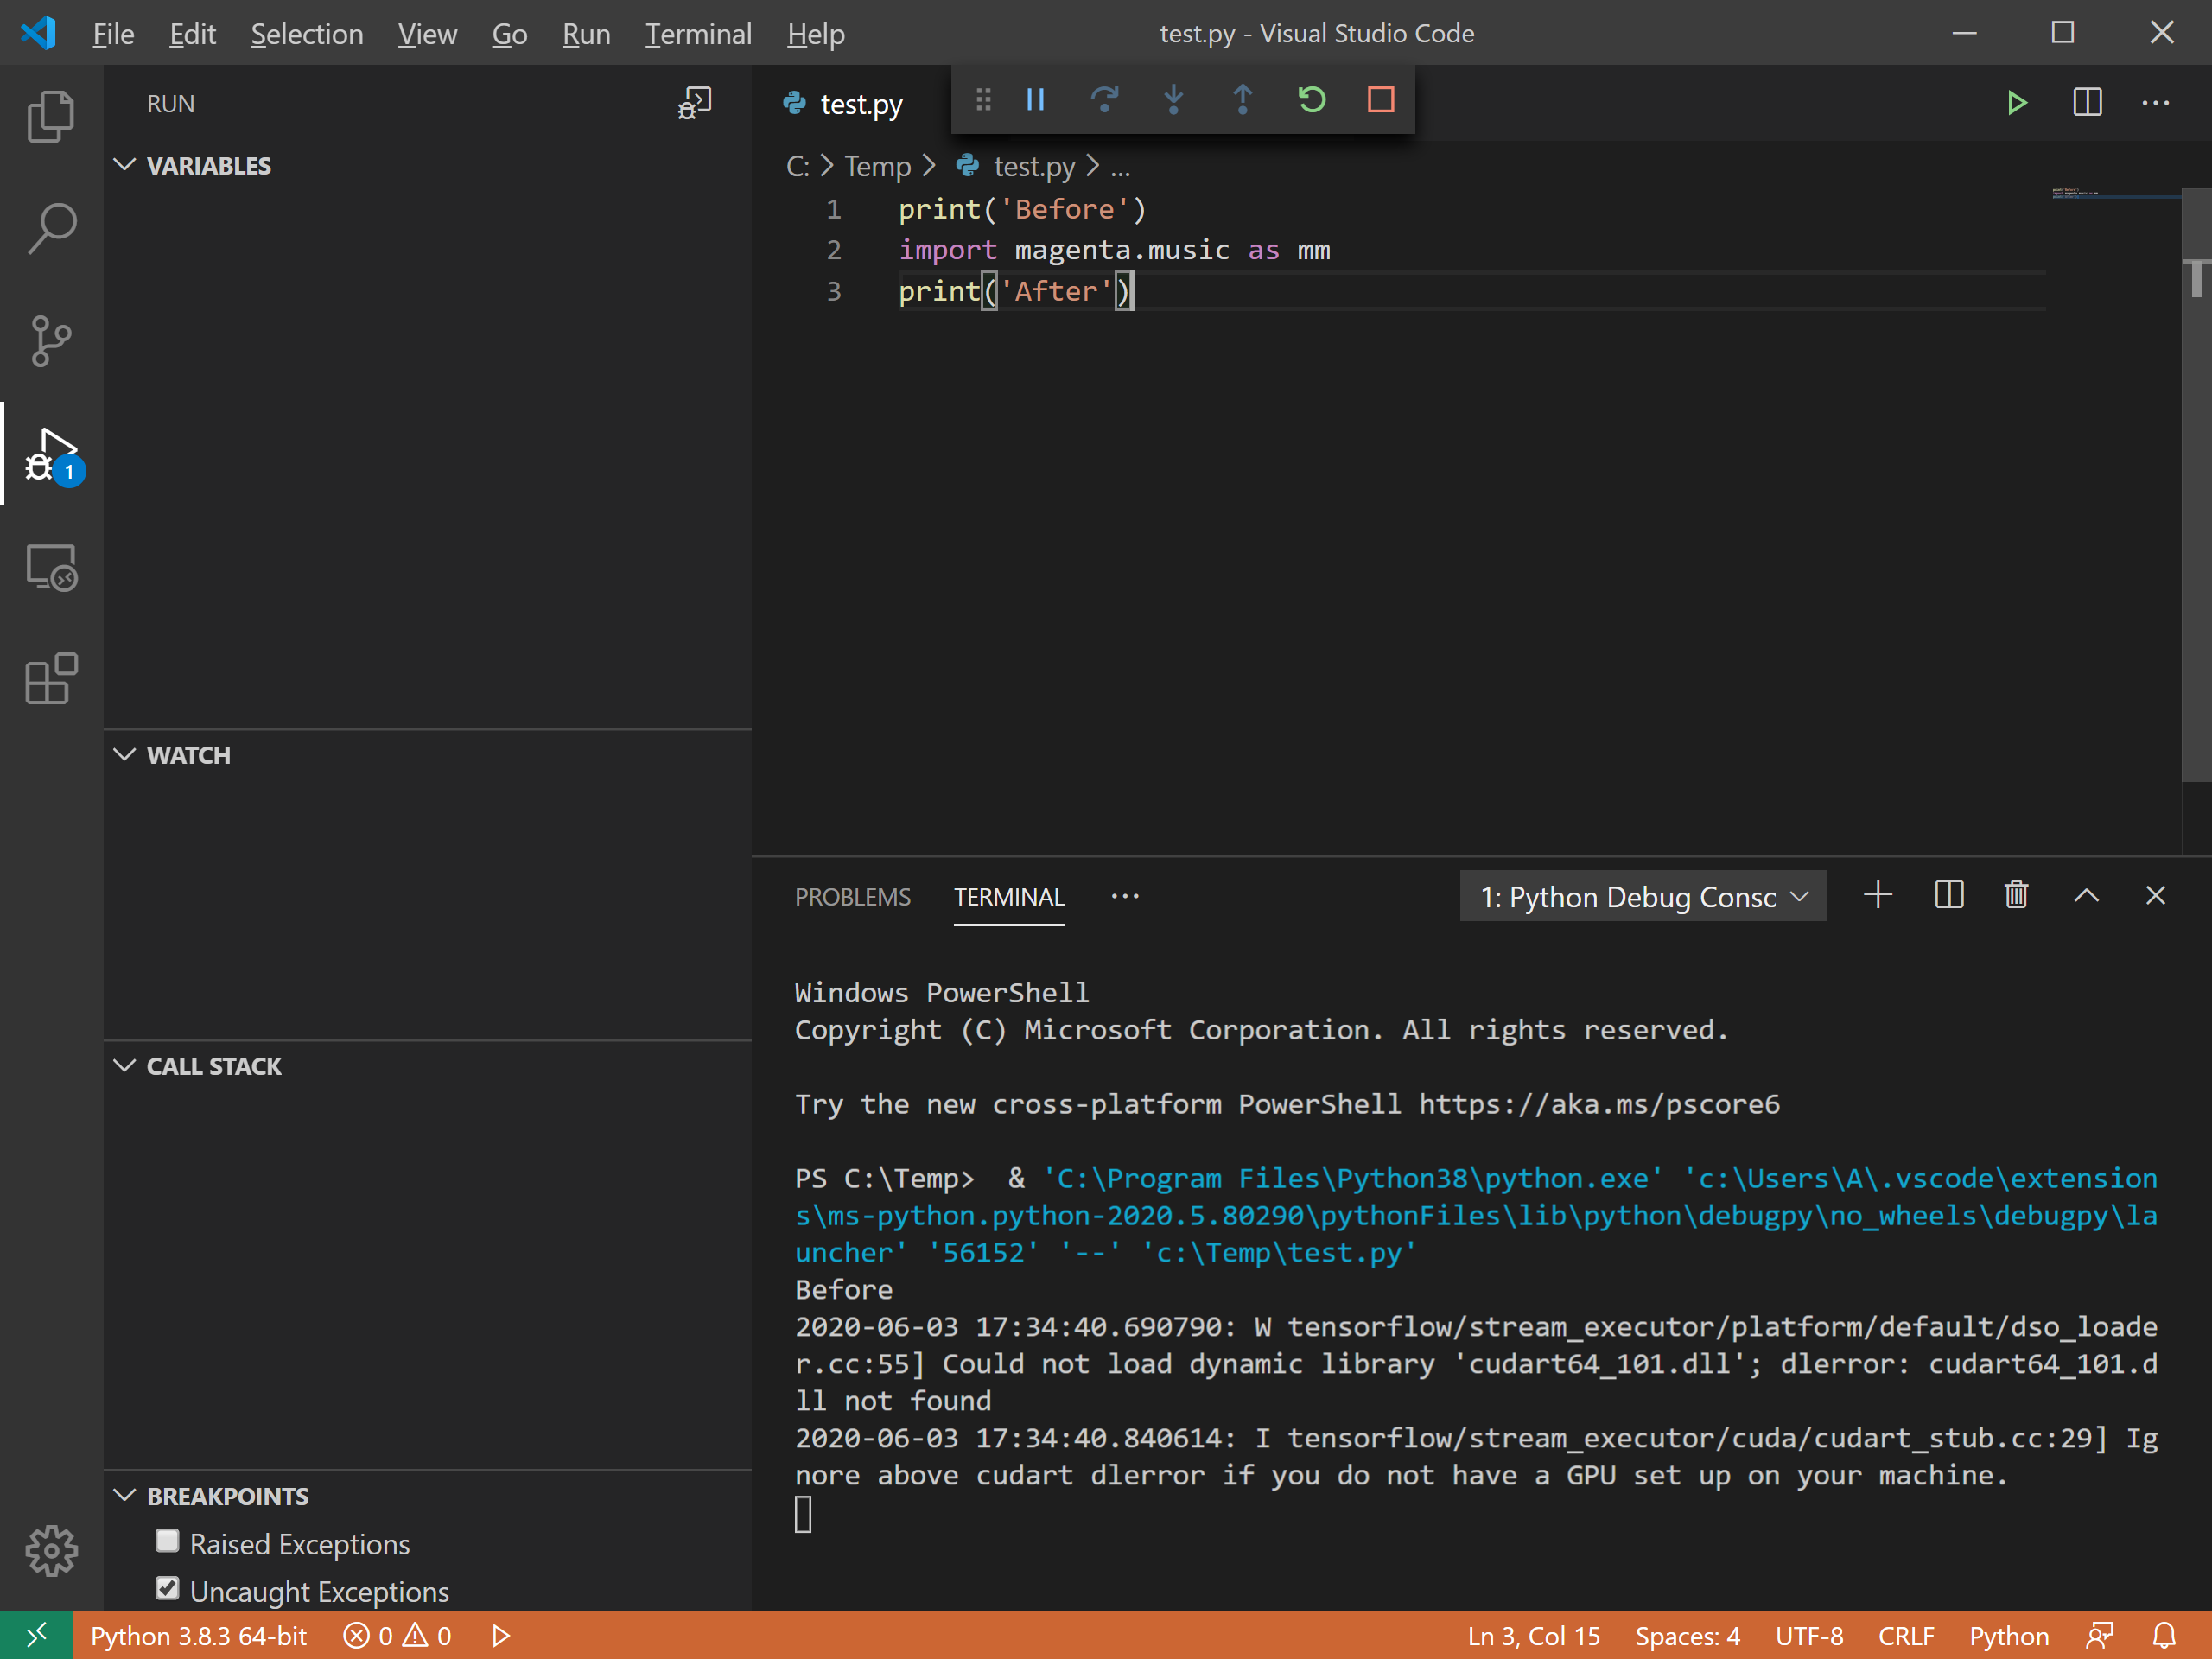Switch to the PROBLEMS panel tab

click(x=852, y=897)
